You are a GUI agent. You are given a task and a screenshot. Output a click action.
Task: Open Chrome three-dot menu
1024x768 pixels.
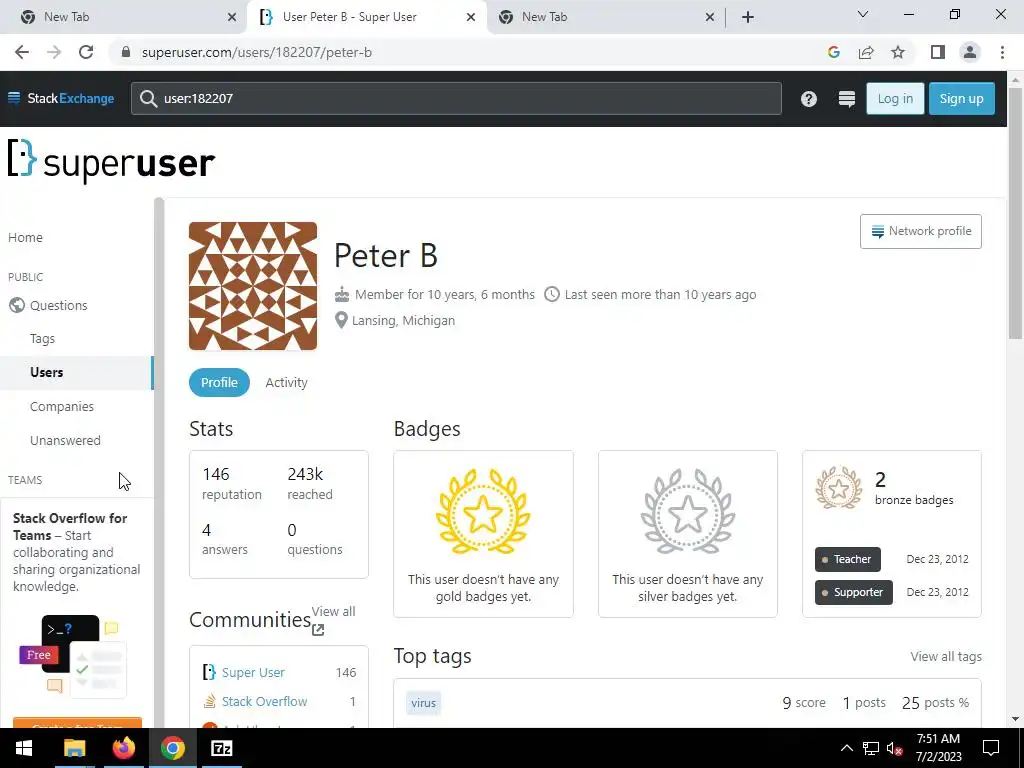[x=1002, y=52]
